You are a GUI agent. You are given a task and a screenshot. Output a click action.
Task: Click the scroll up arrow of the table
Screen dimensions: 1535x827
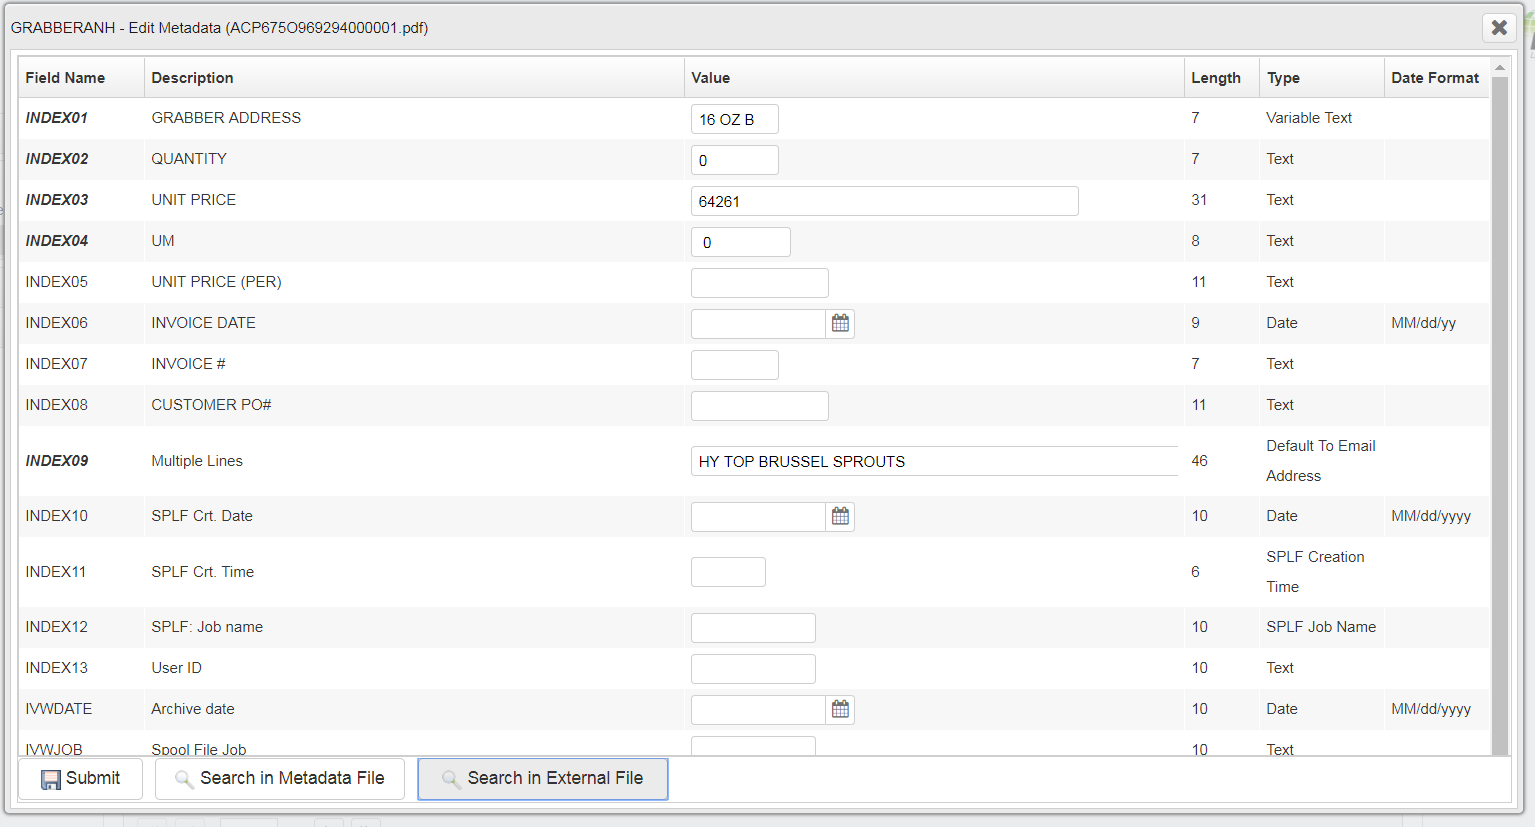click(x=1499, y=67)
